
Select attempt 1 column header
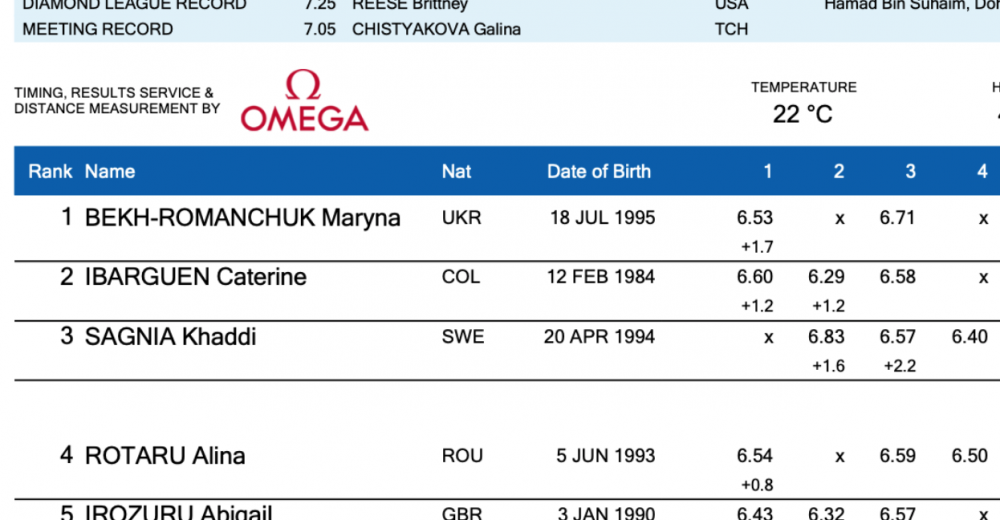click(x=768, y=171)
